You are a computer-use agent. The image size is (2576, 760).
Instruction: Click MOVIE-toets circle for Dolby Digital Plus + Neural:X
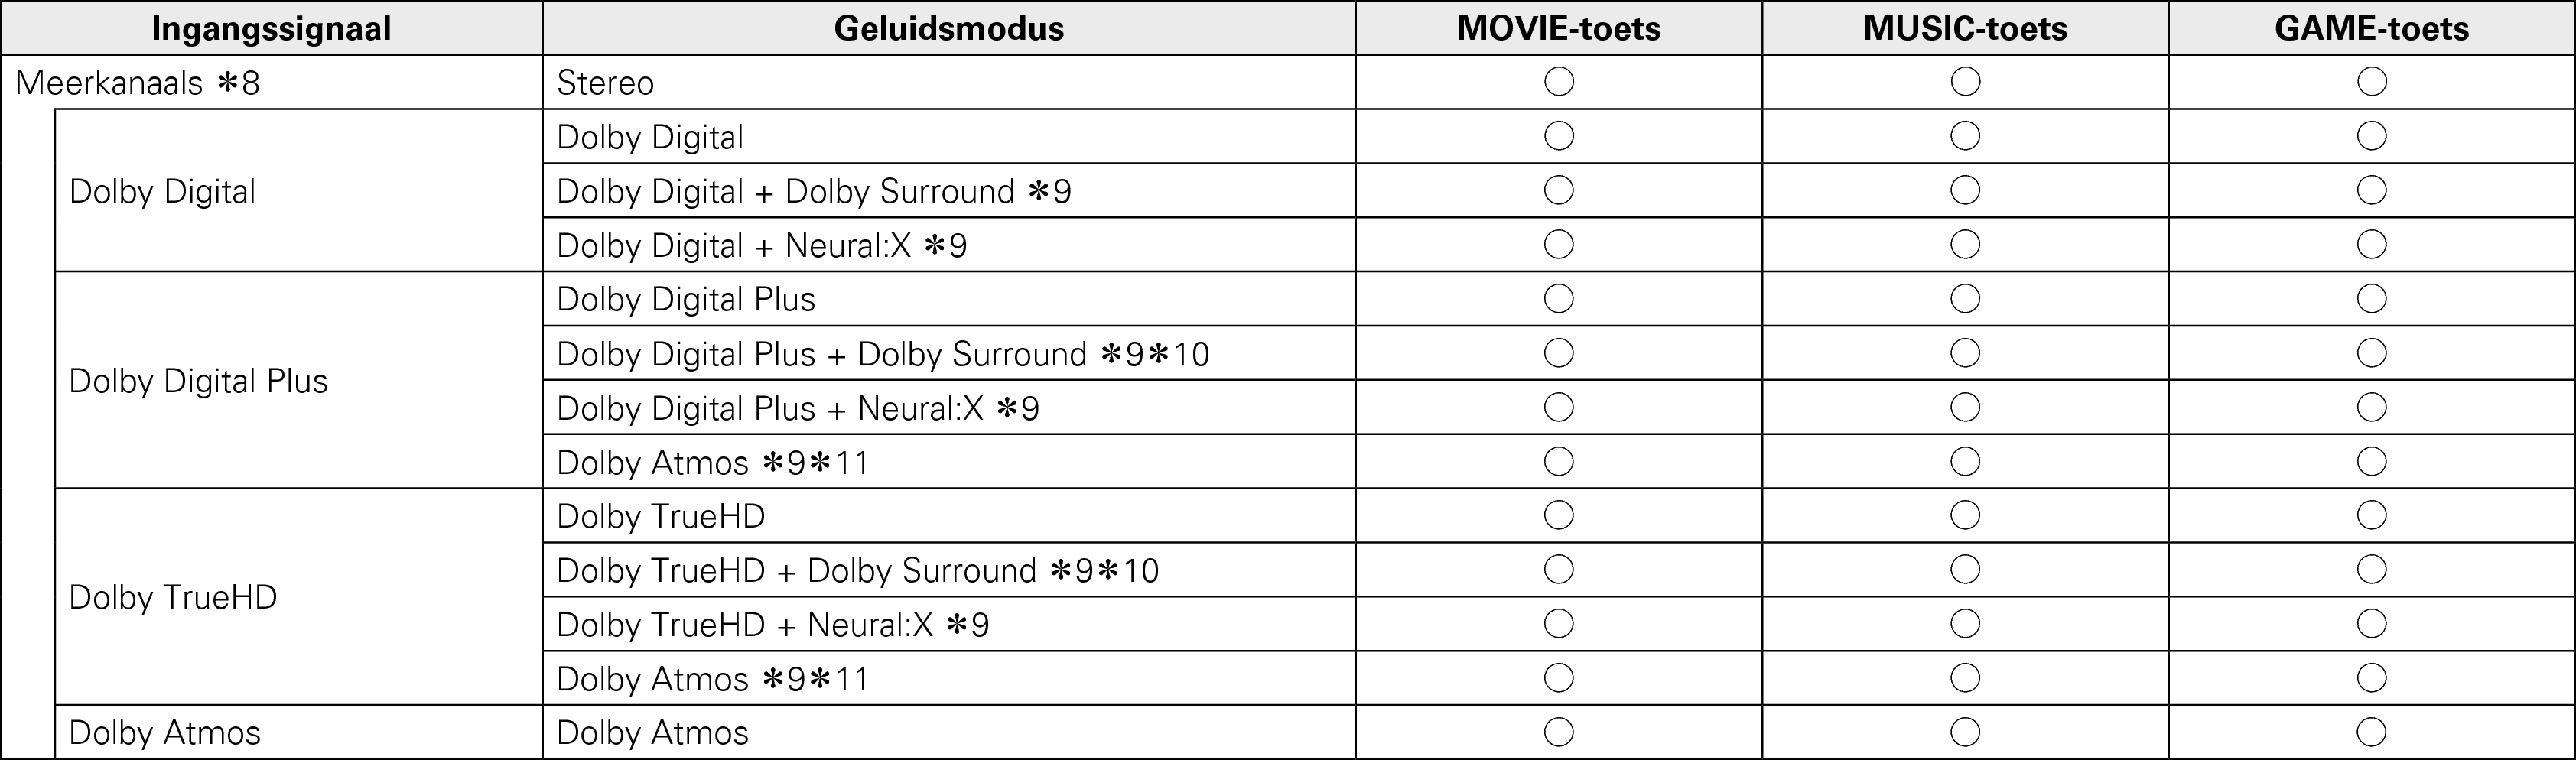point(1559,407)
